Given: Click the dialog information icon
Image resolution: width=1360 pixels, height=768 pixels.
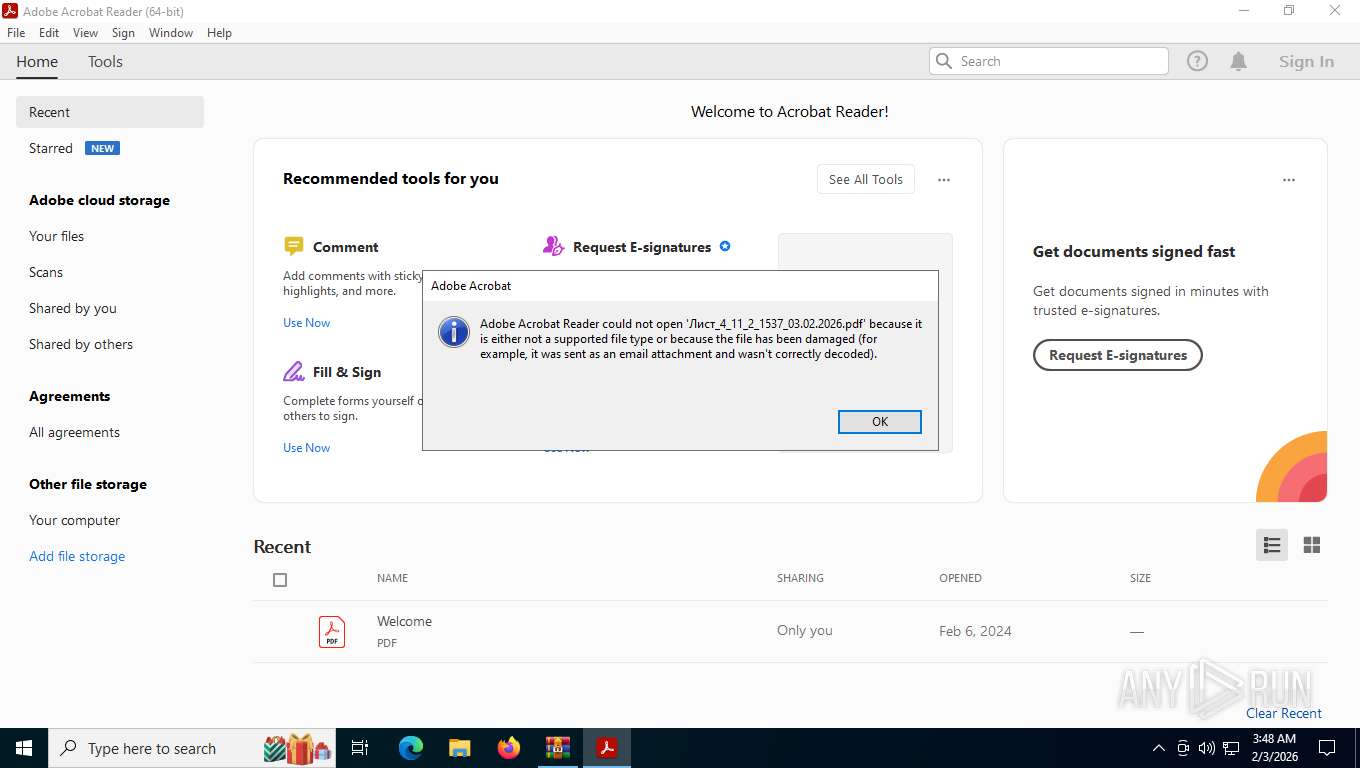Looking at the screenshot, I should pyautogui.click(x=454, y=332).
